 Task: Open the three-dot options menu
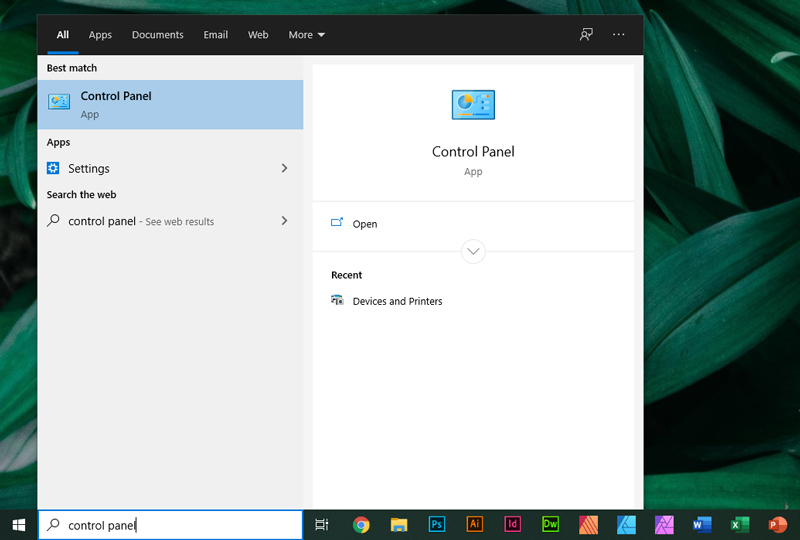pos(618,34)
